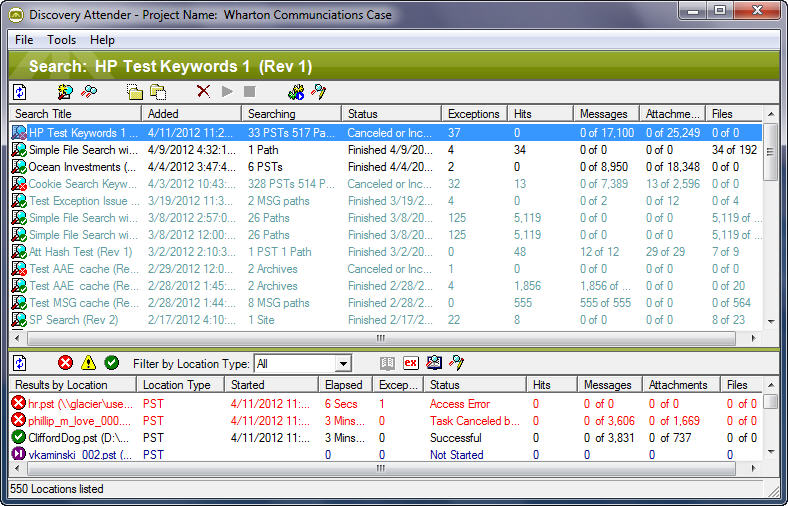Click the gray stop search icon
This screenshot has height=506, width=788.
[249, 92]
